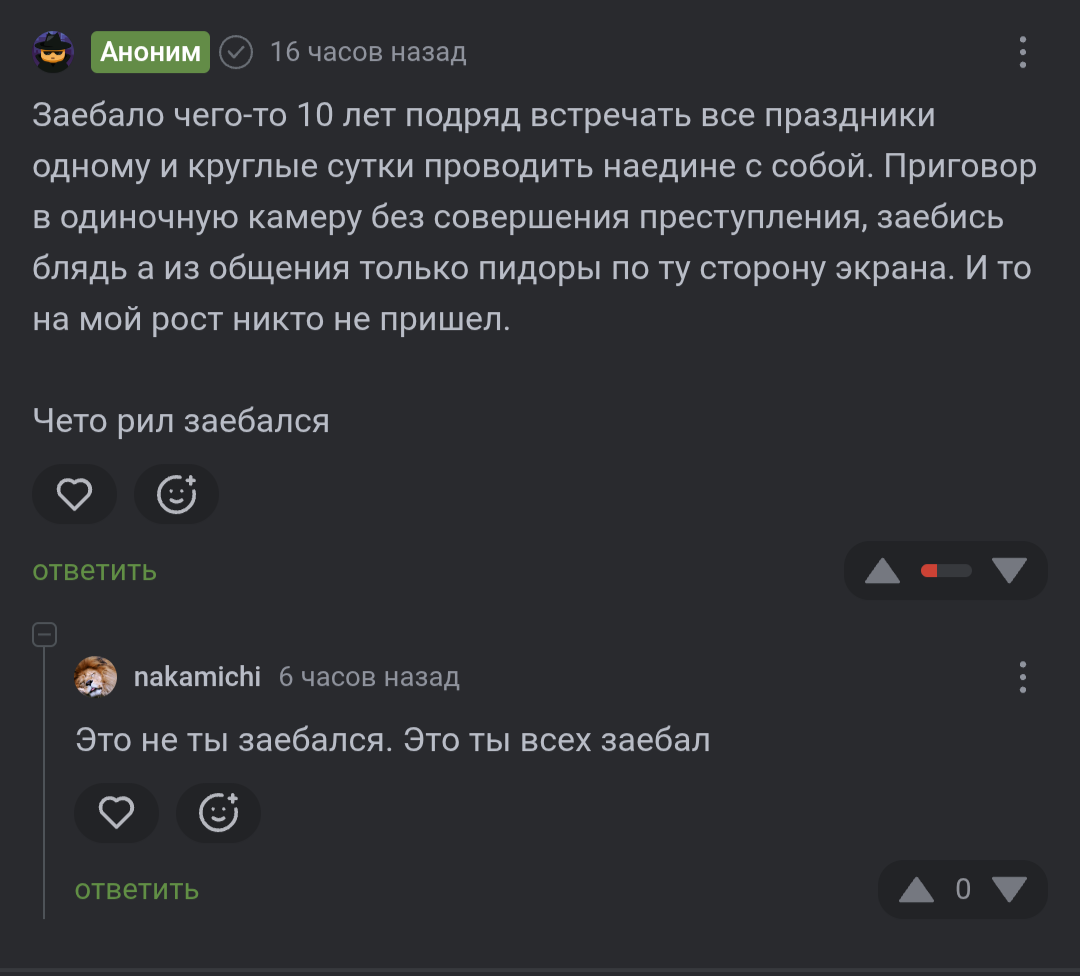1080x976 pixels.
Task: Add emoji reaction to nakamichi's reply
Action: click(x=219, y=813)
